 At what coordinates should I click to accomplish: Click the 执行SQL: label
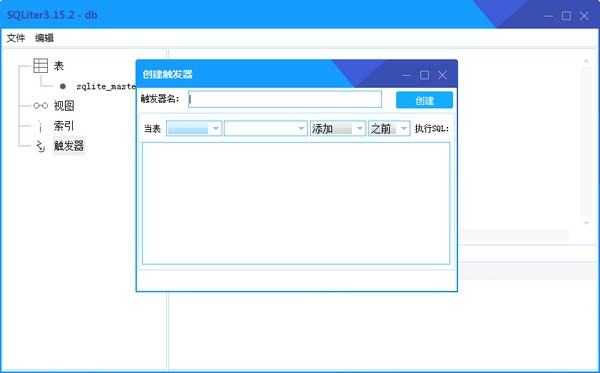click(x=432, y=129)
